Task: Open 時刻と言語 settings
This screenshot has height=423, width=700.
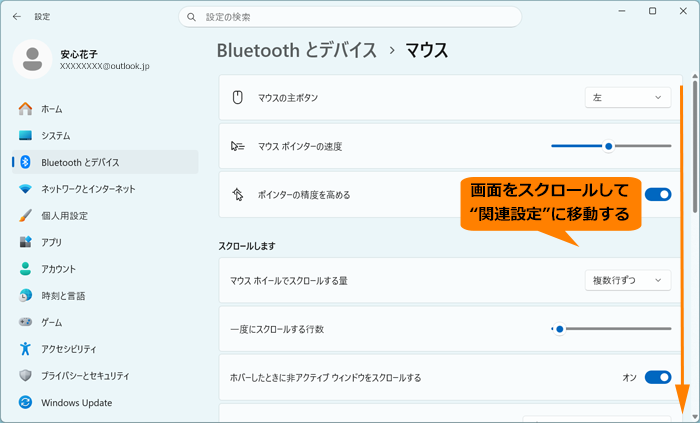Action: (x=105, y=295)
